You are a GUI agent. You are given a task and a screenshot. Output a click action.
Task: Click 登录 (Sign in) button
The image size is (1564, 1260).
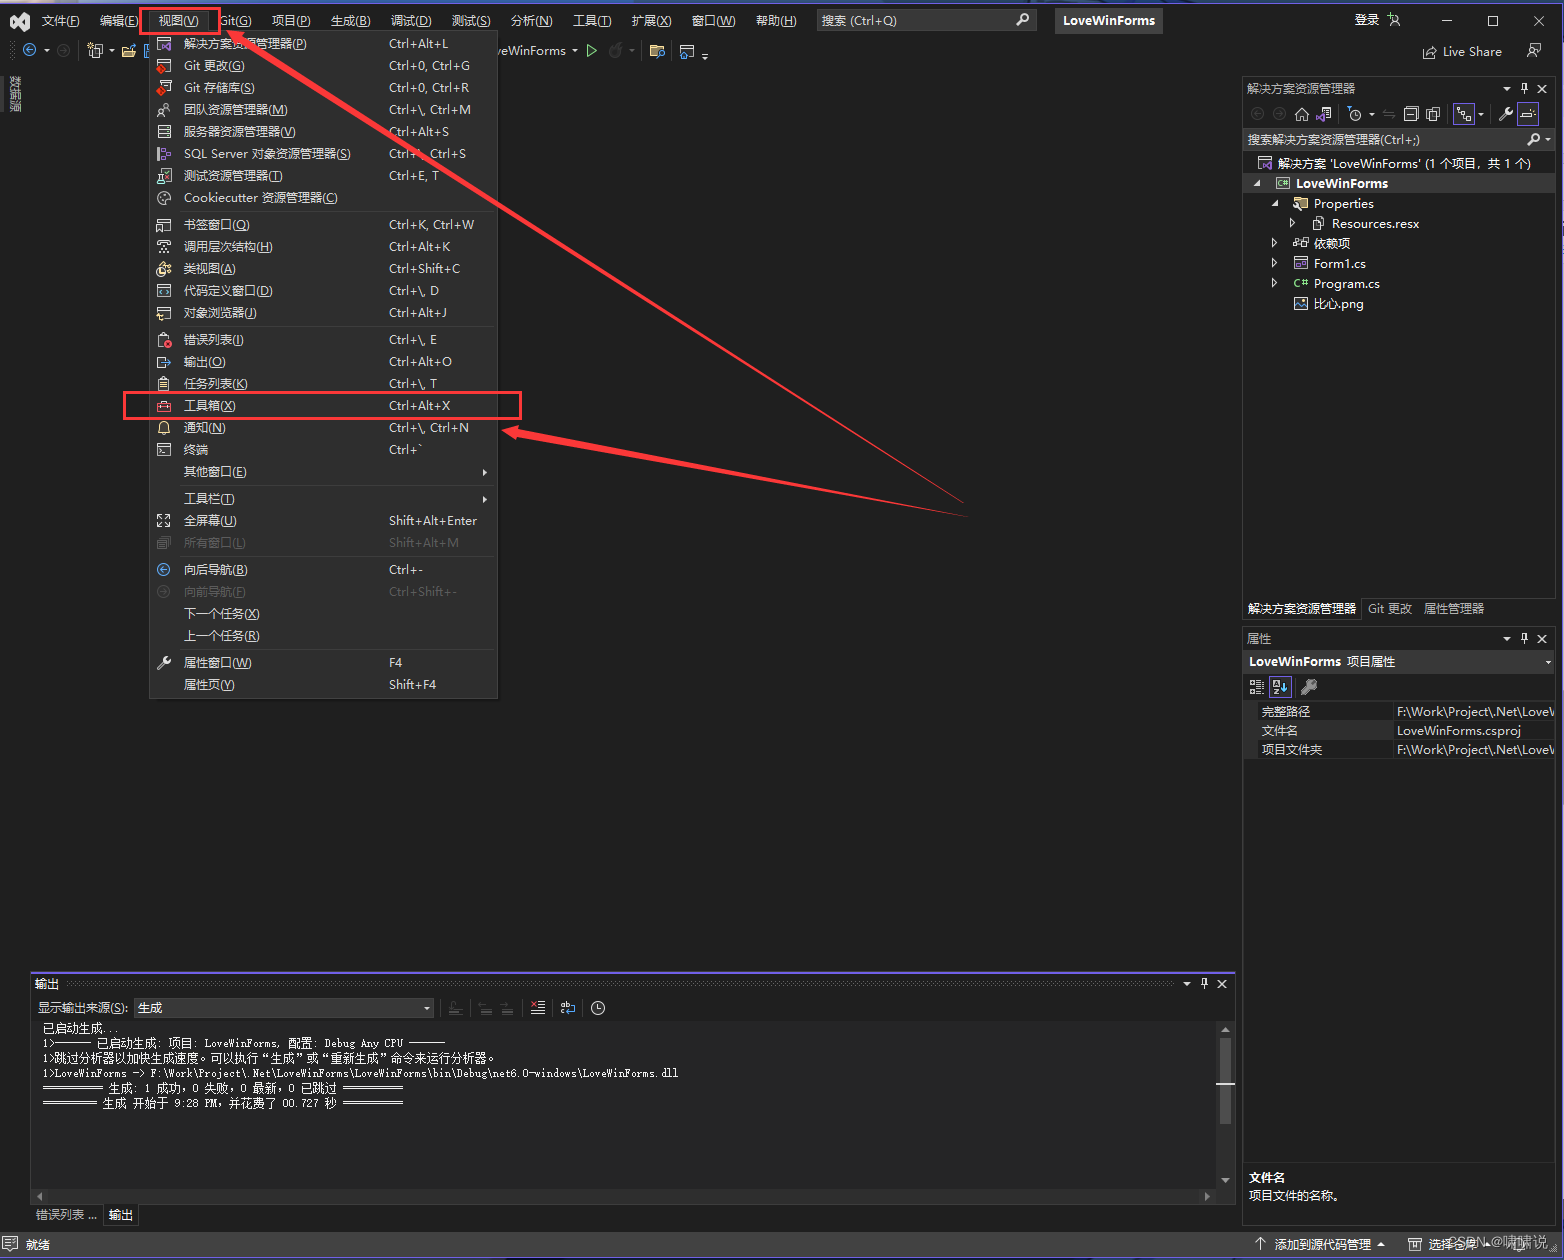[1377, 20]
